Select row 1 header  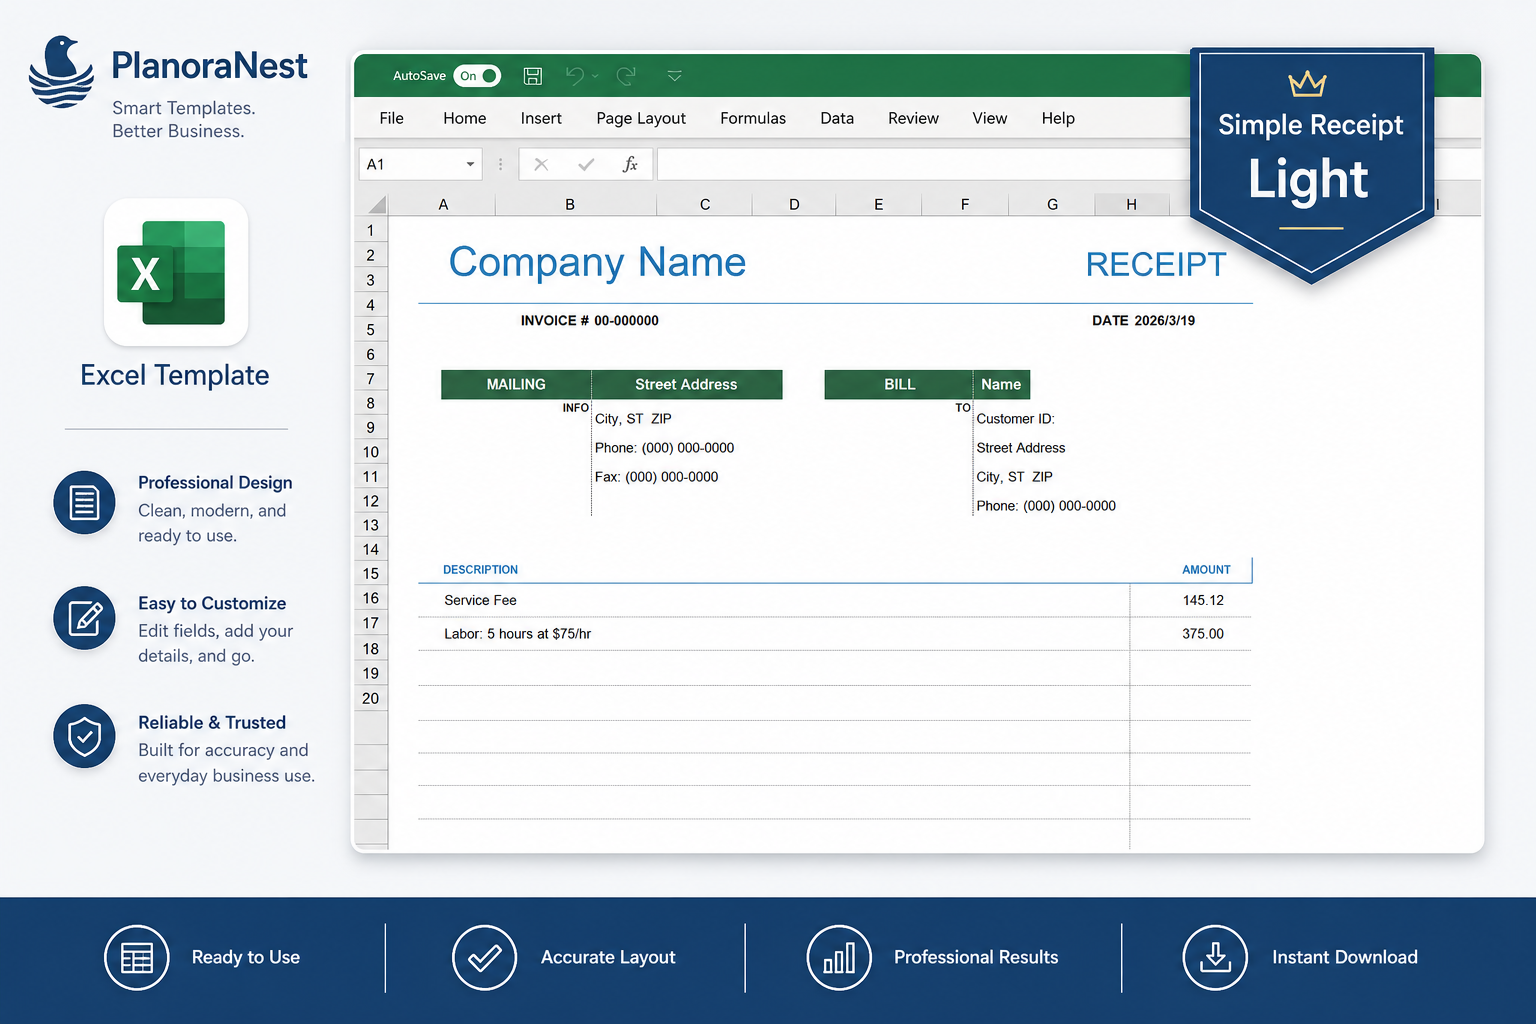pos(371,230)
